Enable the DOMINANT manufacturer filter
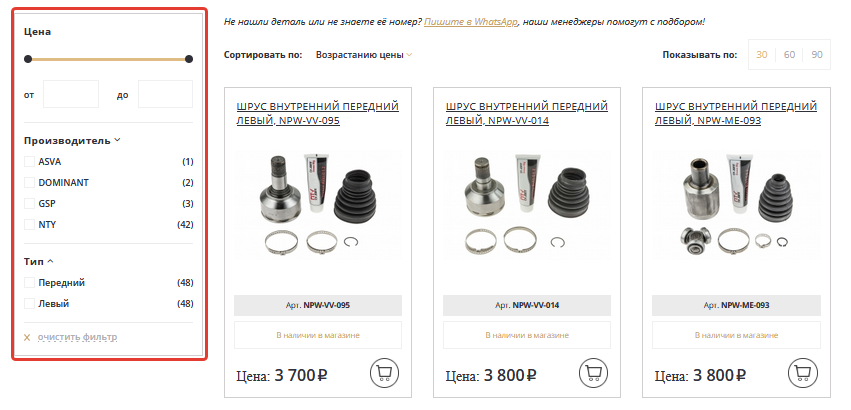Viewport: 851px width, 410px height. pyautogui.click(x=29, y=182)
